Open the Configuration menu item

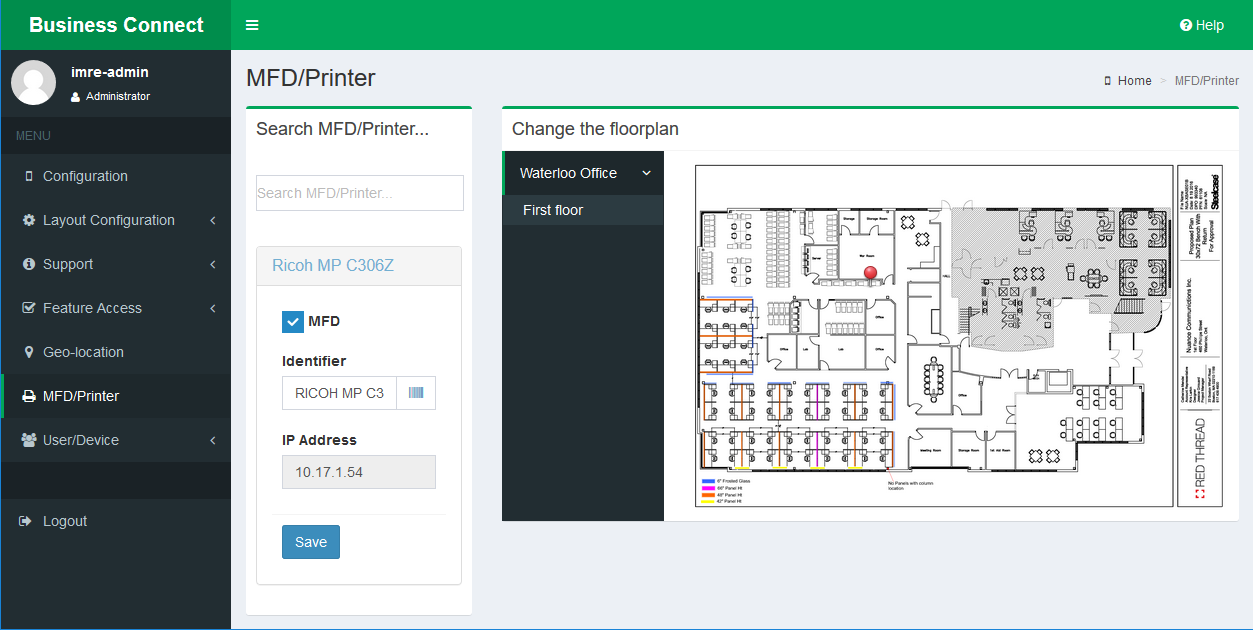[x=85, y=176]
